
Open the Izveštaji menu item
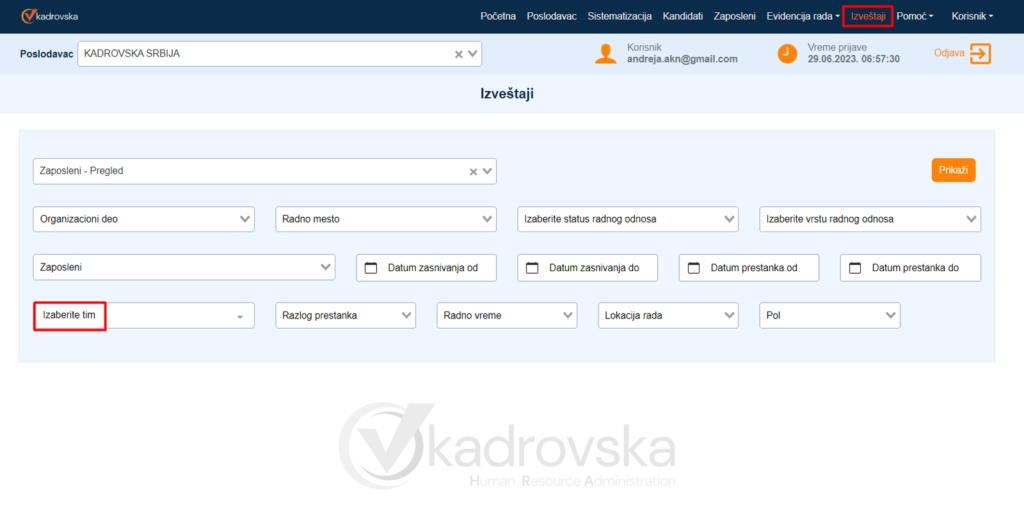867,16
